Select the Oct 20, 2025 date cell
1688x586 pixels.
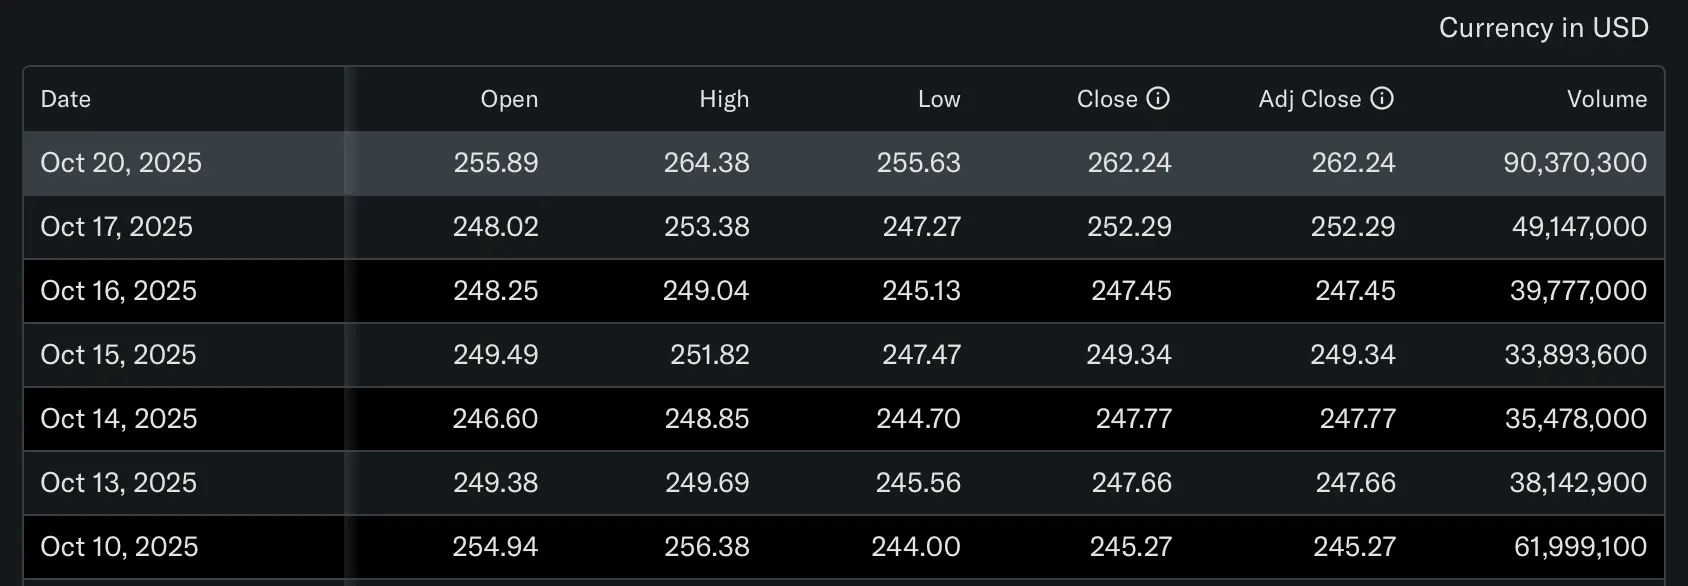[x=121, y=163]
